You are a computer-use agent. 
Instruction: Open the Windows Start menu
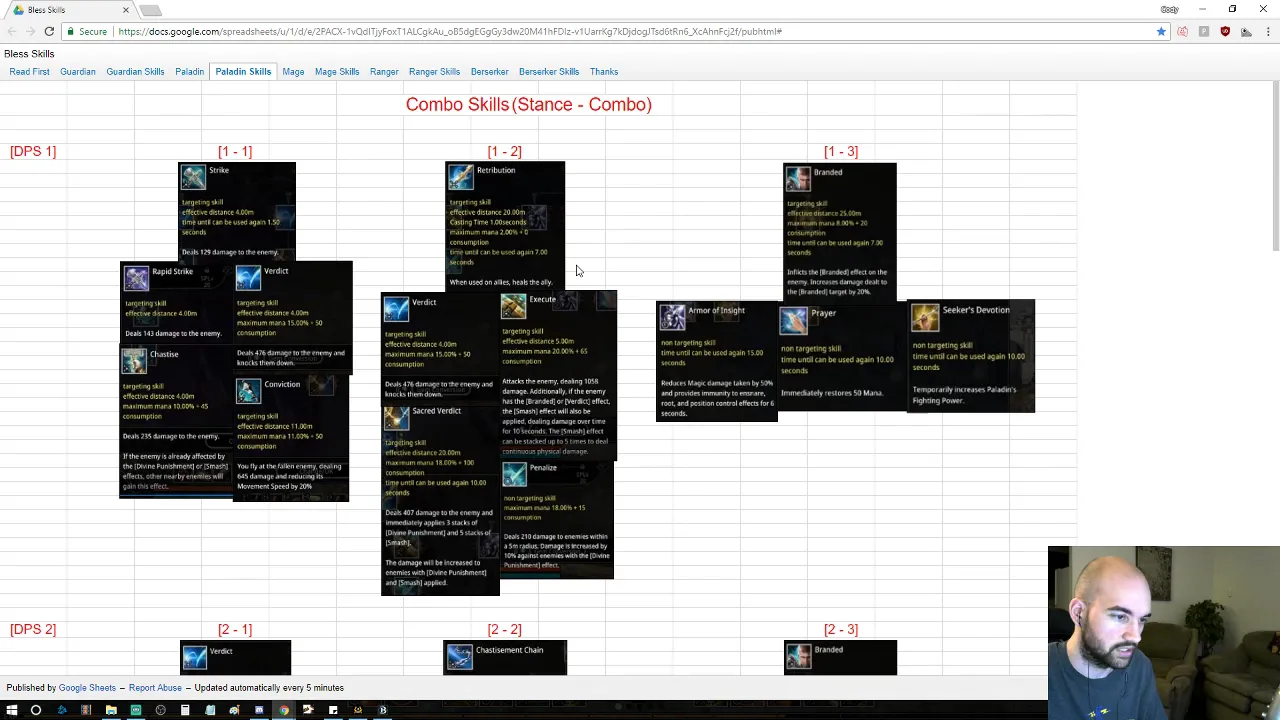pyautogui.click(x=11, y=711)
